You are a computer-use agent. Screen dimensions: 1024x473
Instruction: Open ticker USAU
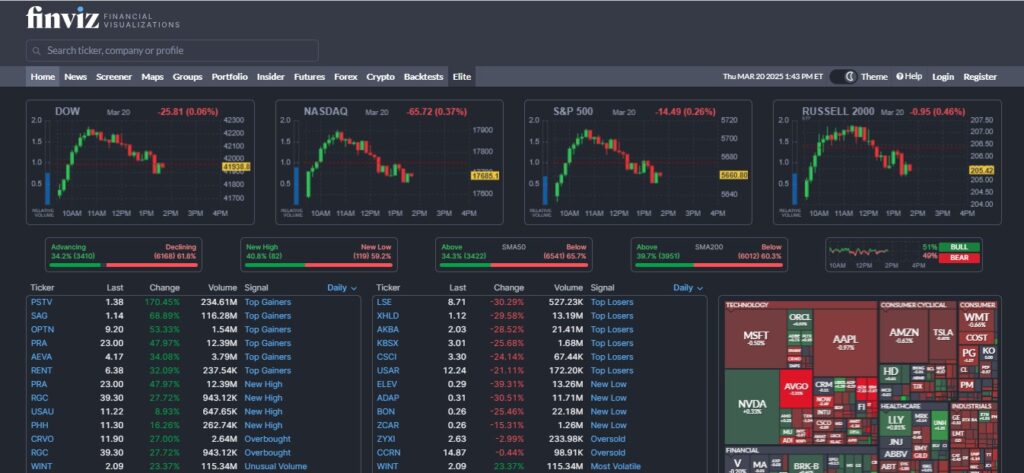point(42,412)
